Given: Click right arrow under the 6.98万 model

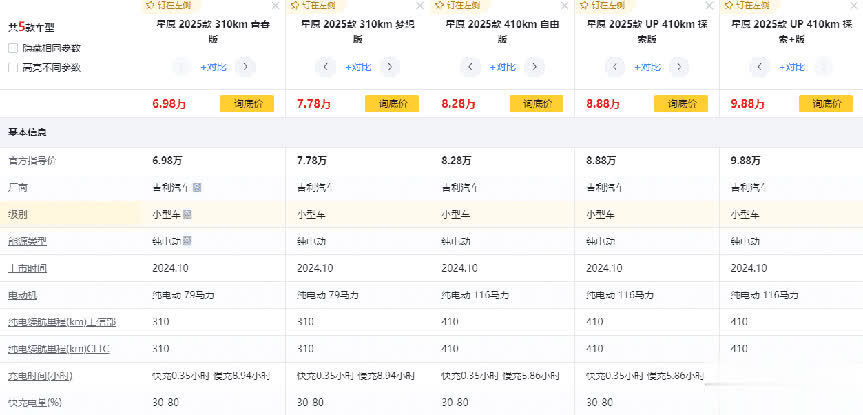Looking at the screenshot, I should point(245,67).
